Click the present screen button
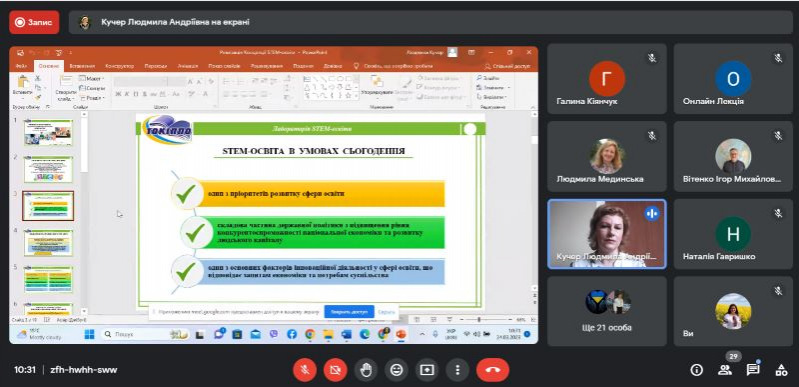Image resolution: width=799 pixels, height=387 pixels. [427, 370]
